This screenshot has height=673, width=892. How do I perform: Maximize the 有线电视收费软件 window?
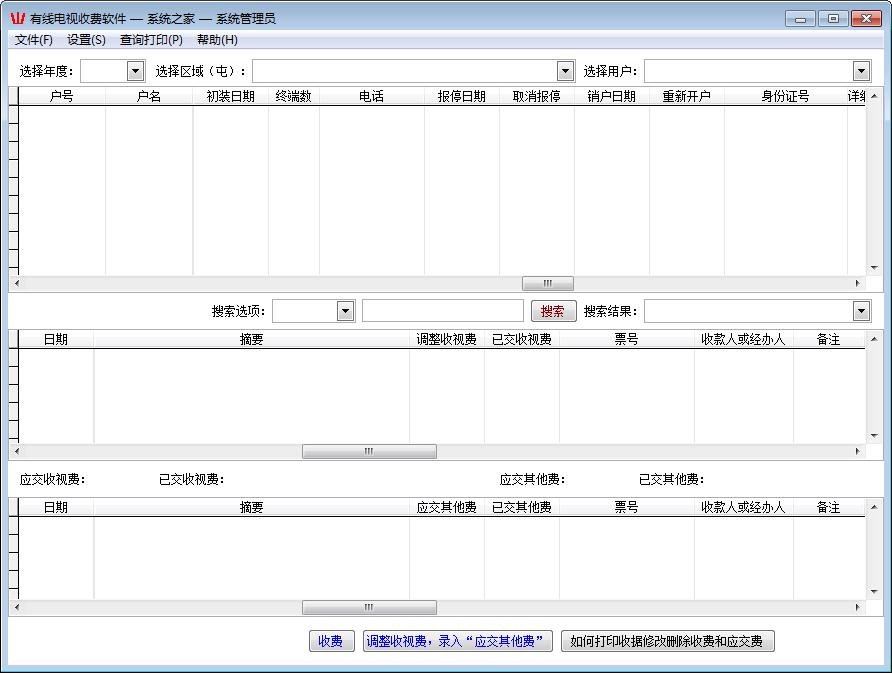coord(833,19)
